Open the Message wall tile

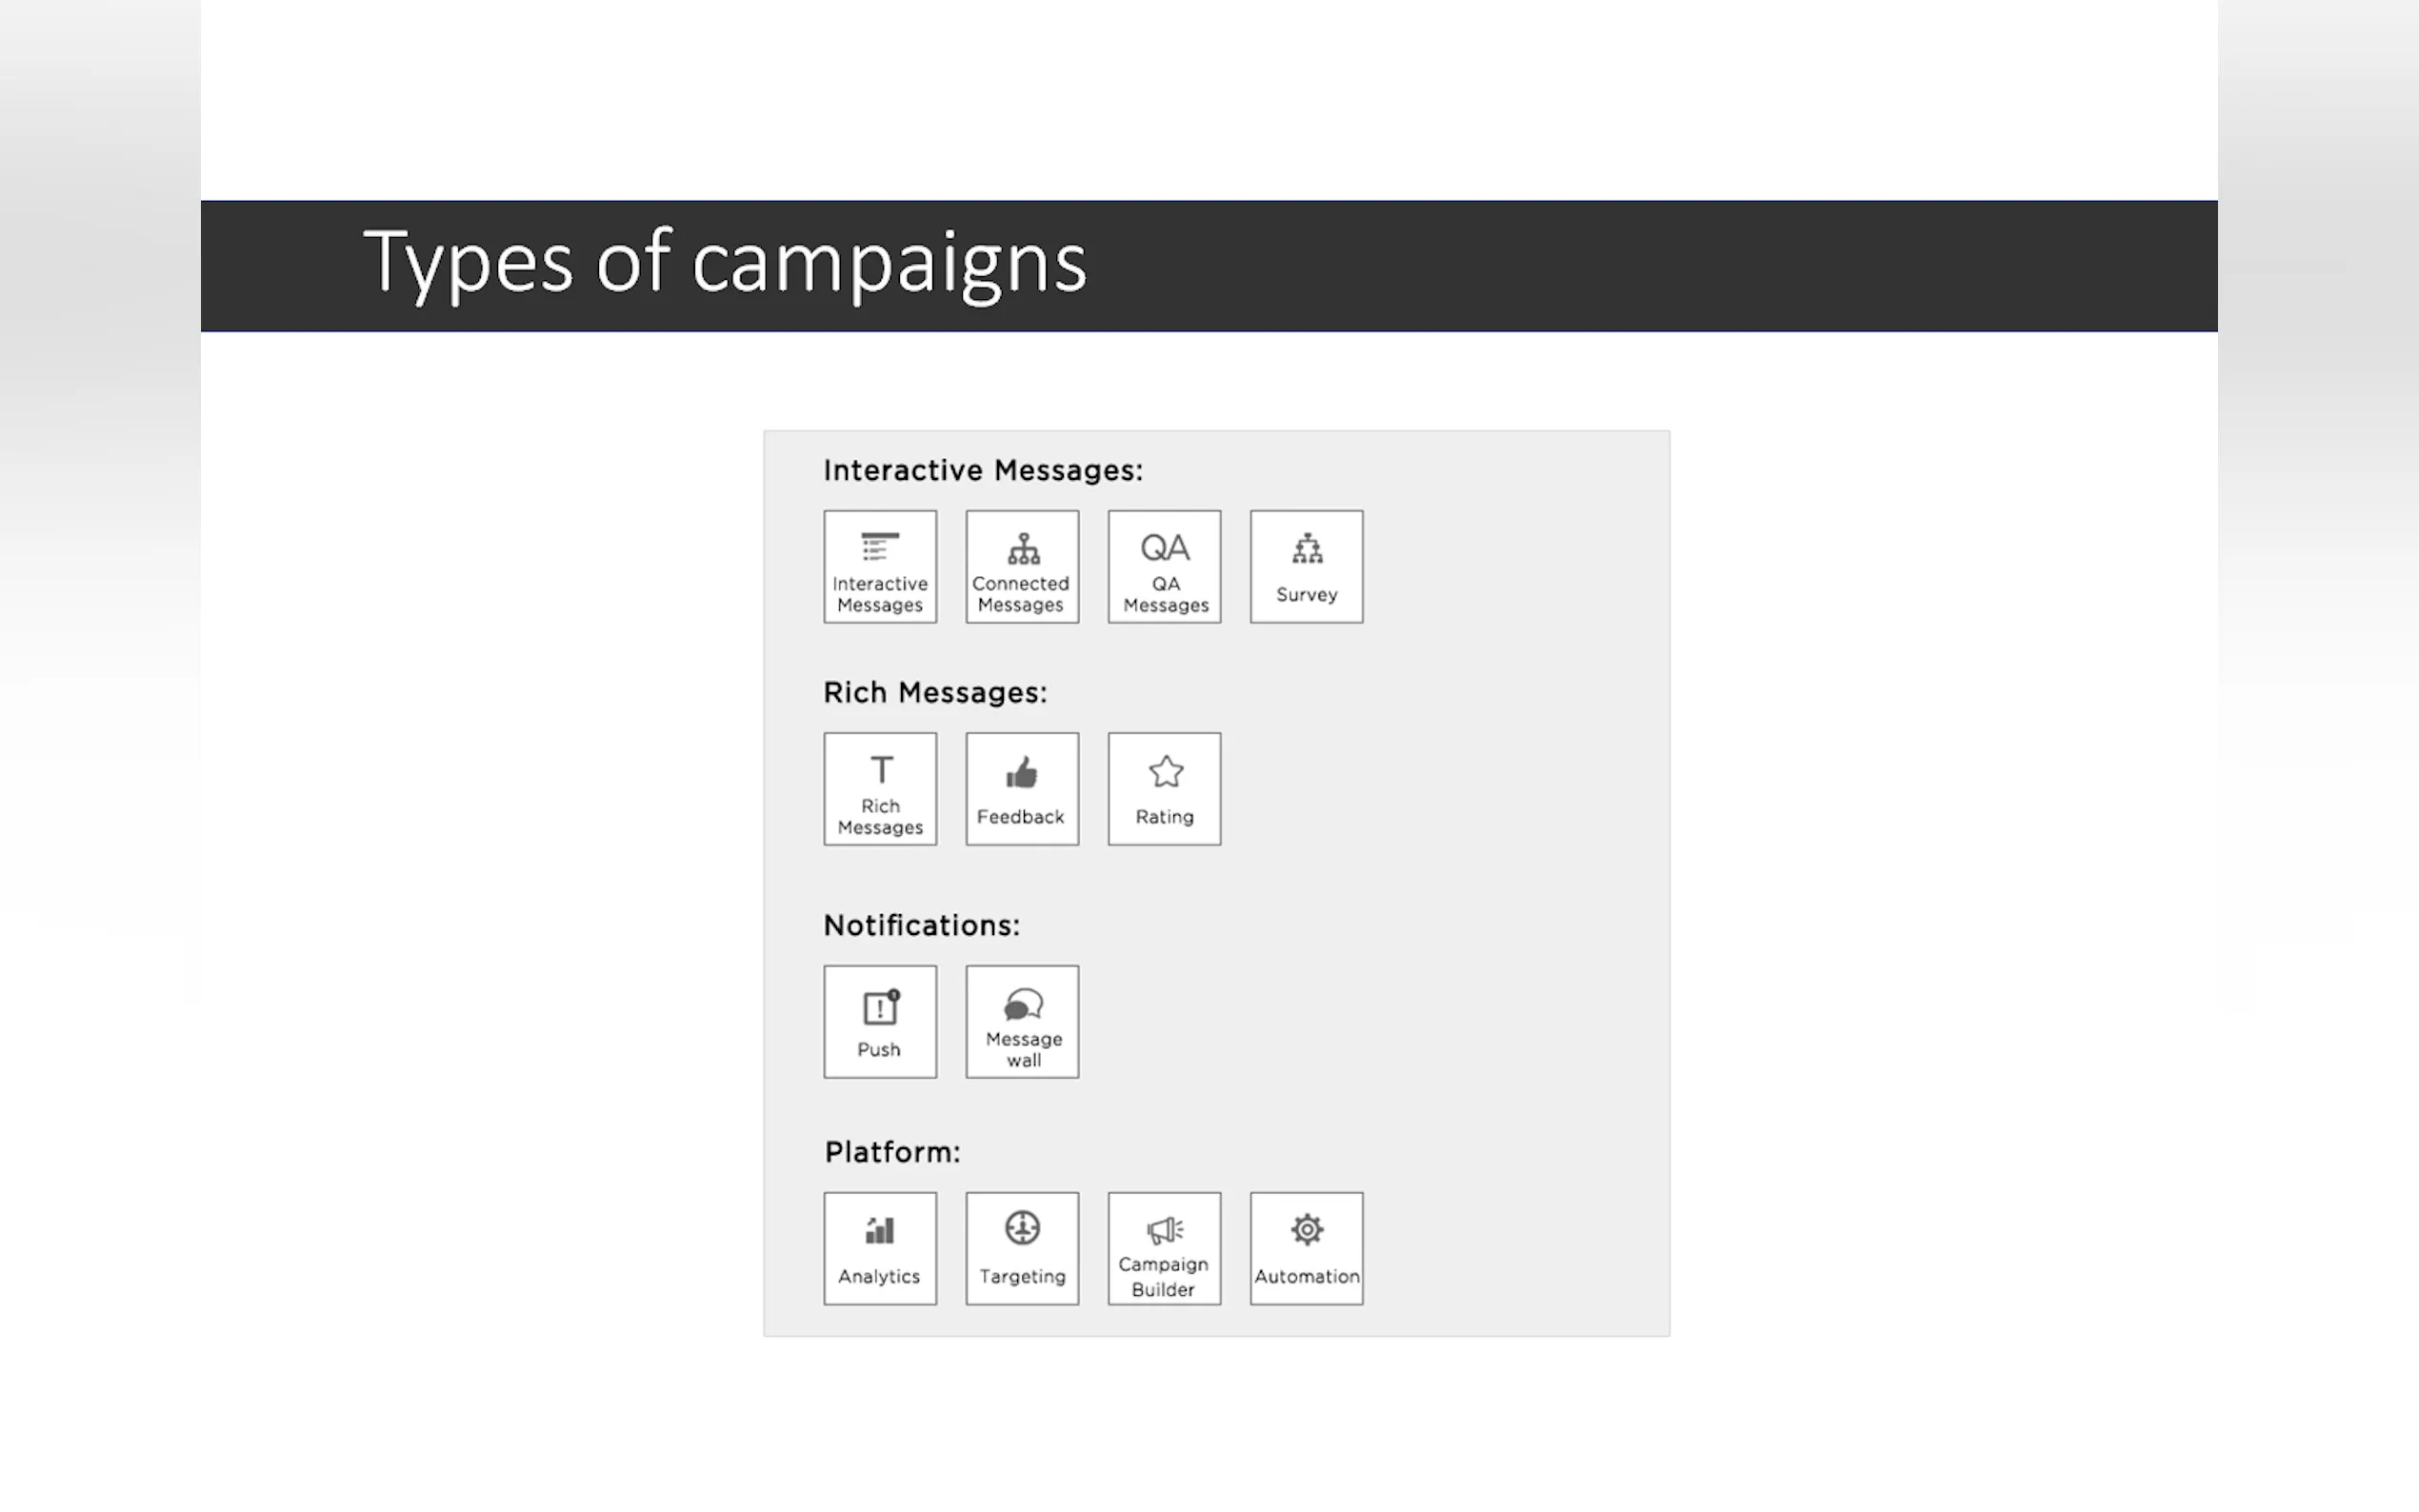coord(1022,1021)
